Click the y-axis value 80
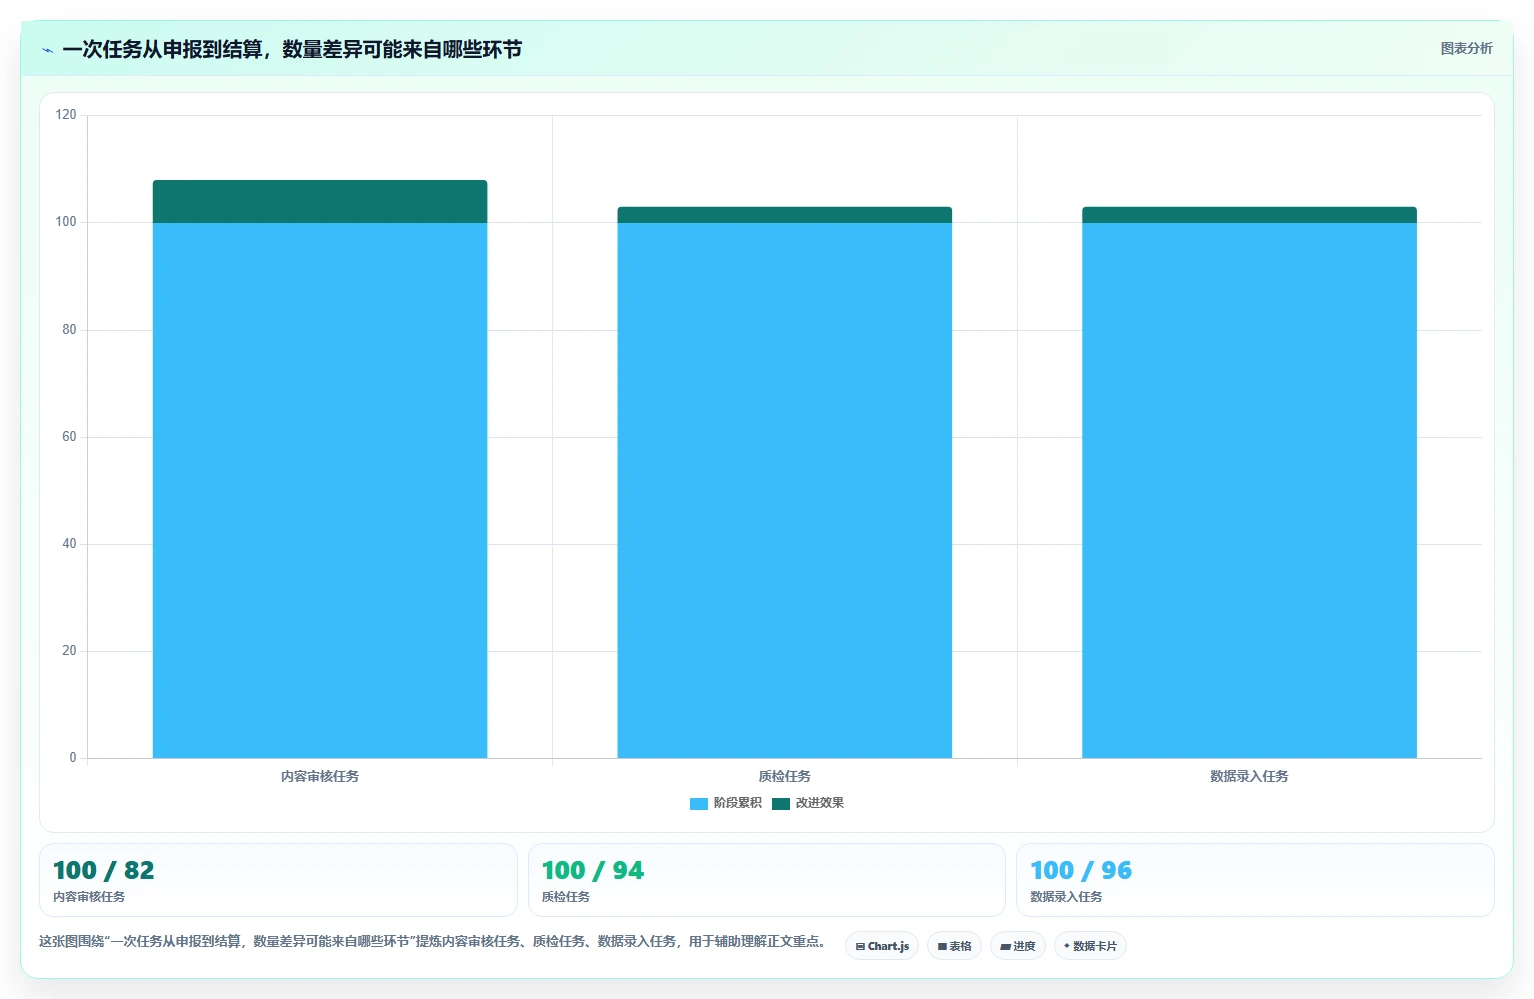The image size is (1534, 999). tap(69, 330)
